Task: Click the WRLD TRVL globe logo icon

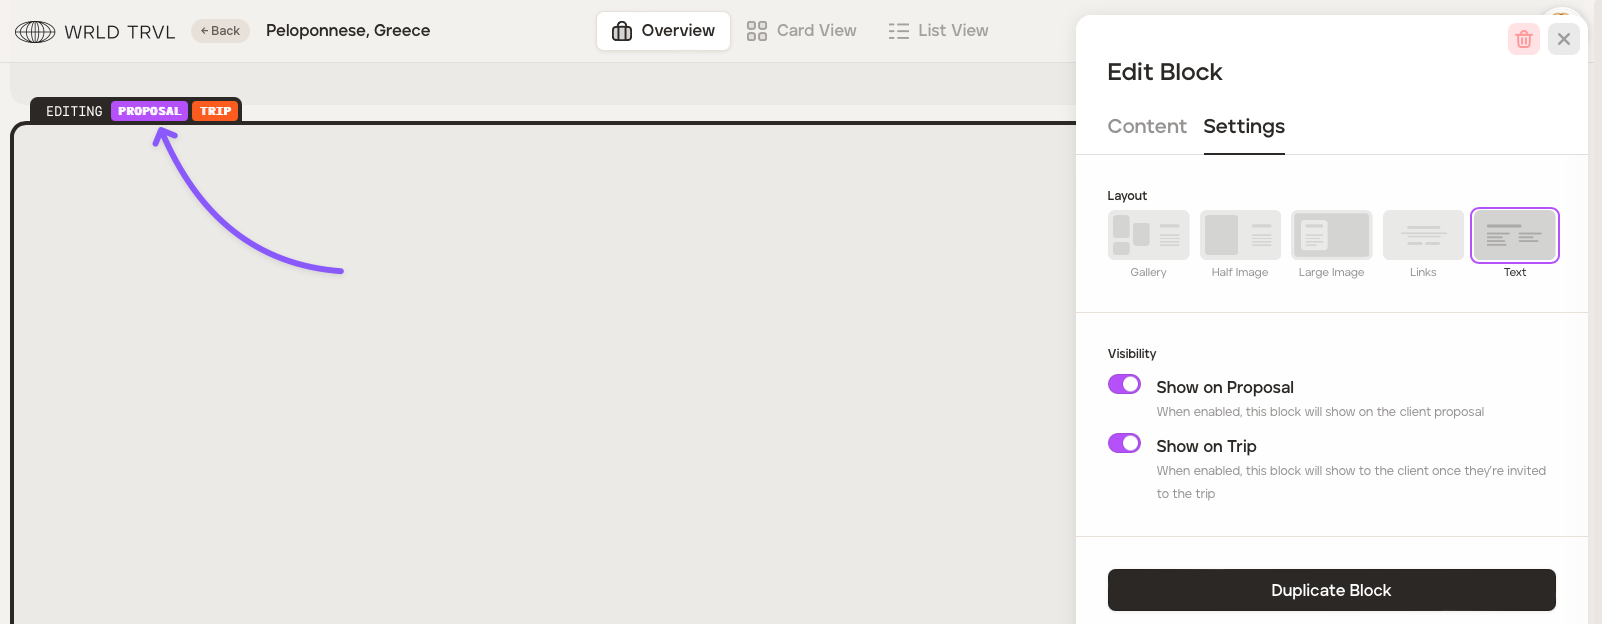Action: (35, 32)
